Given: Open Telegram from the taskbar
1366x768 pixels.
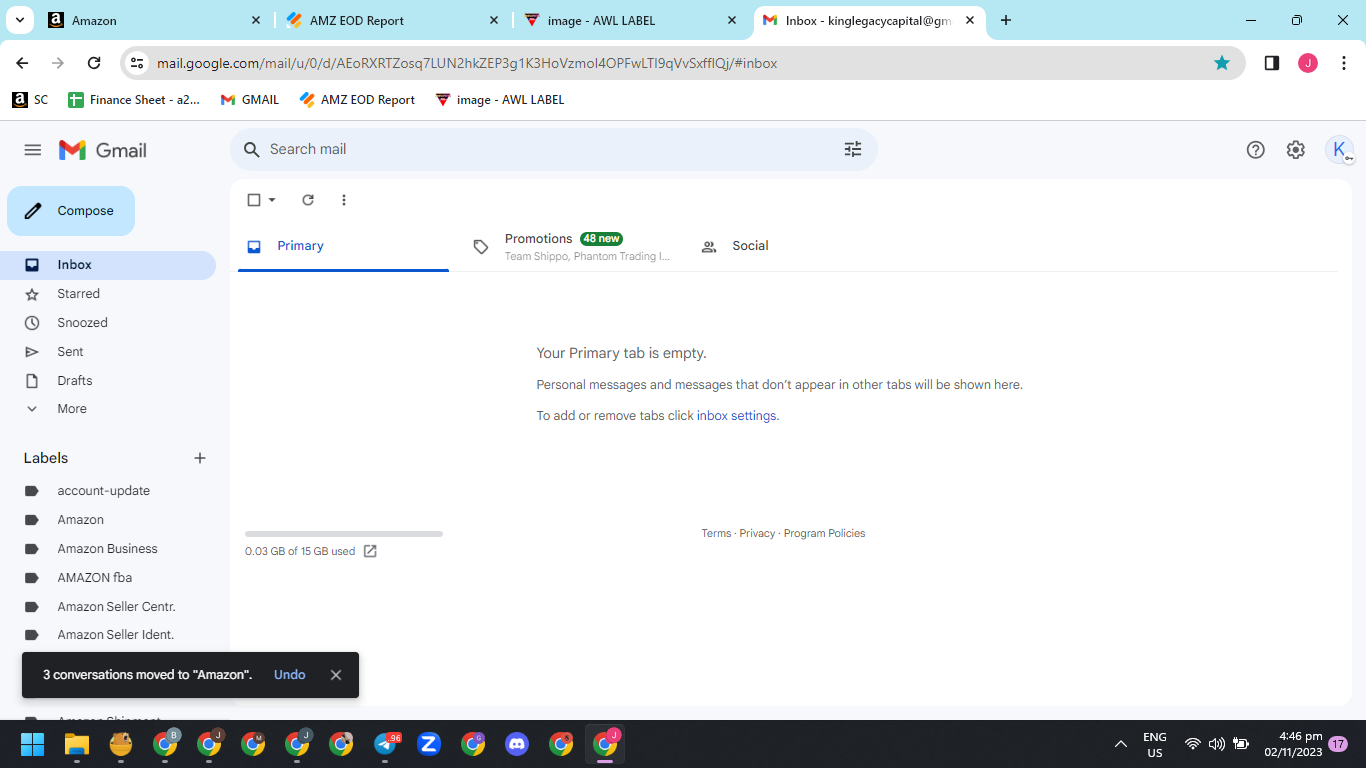Looking at the screenshot, I should click(x=385, y=744).
